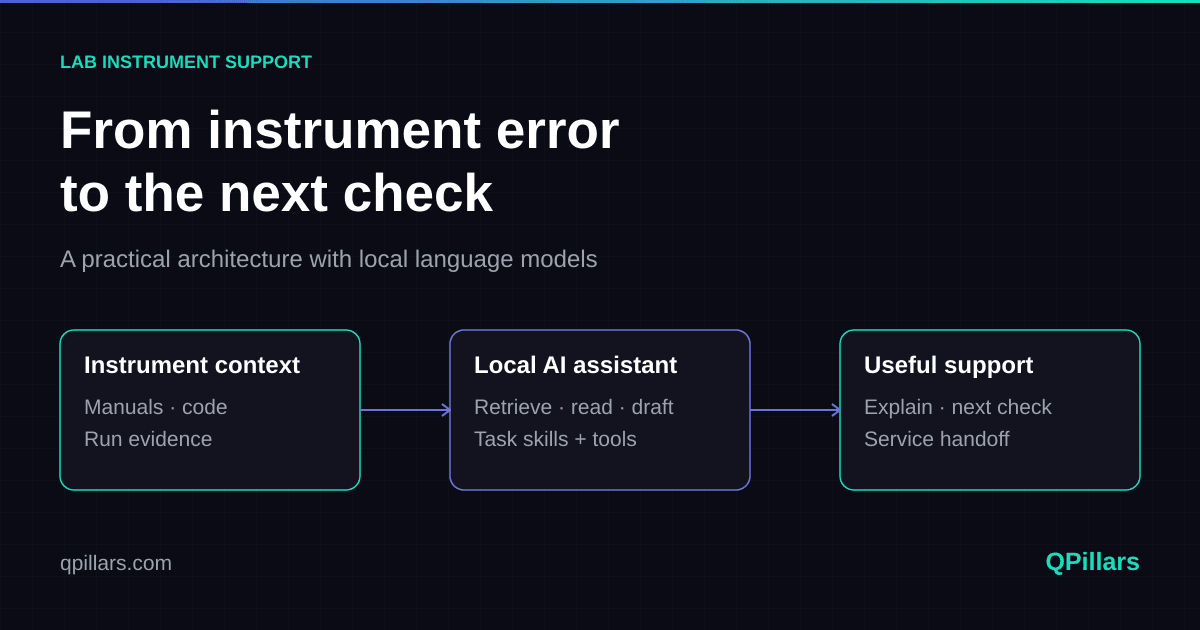Click the subtitle about local language models

point(328,259)
